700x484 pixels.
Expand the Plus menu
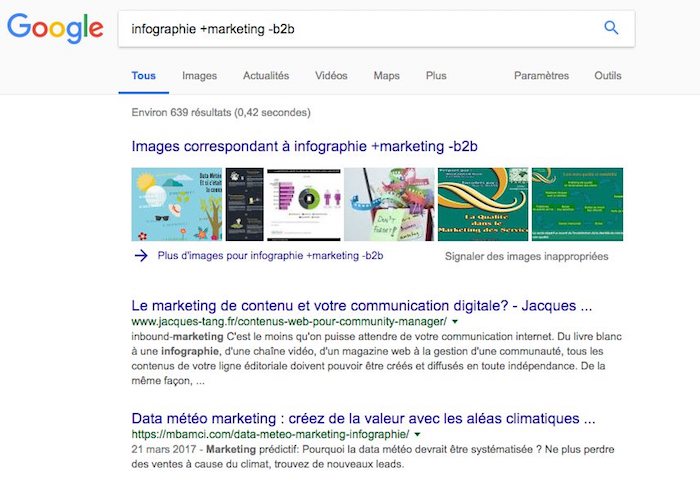pos(436,76)
